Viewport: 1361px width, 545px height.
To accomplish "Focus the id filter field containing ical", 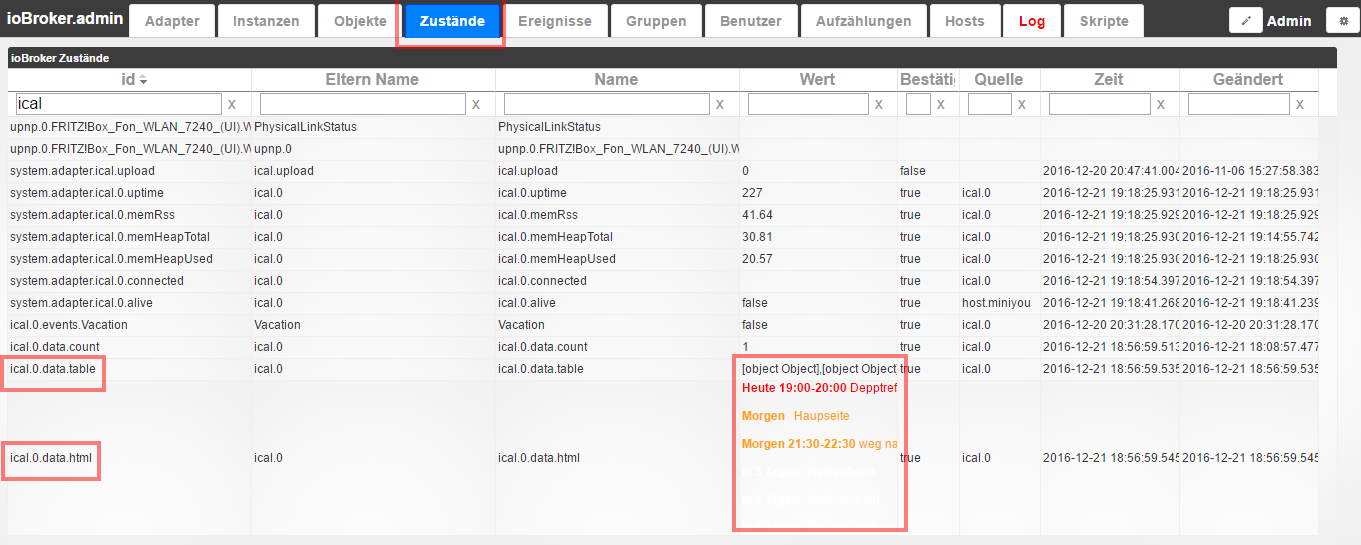I will click(118, 103).
